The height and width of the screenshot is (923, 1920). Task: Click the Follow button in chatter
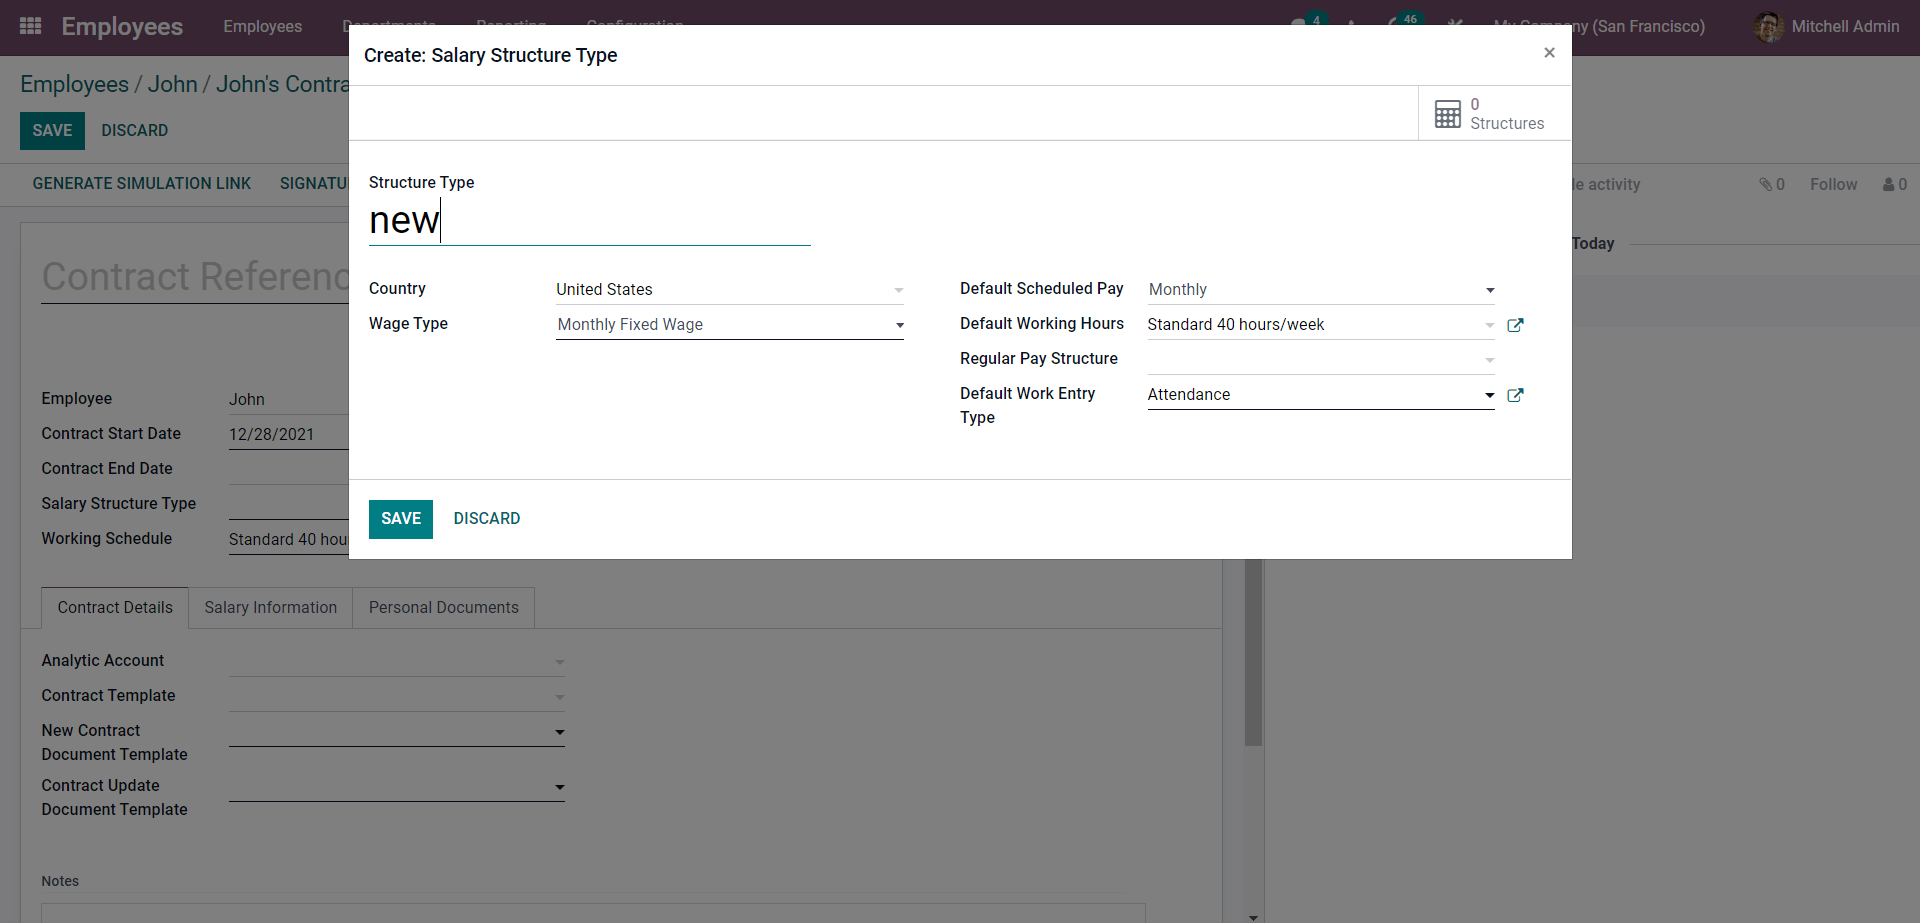(x=1833, y=185)
